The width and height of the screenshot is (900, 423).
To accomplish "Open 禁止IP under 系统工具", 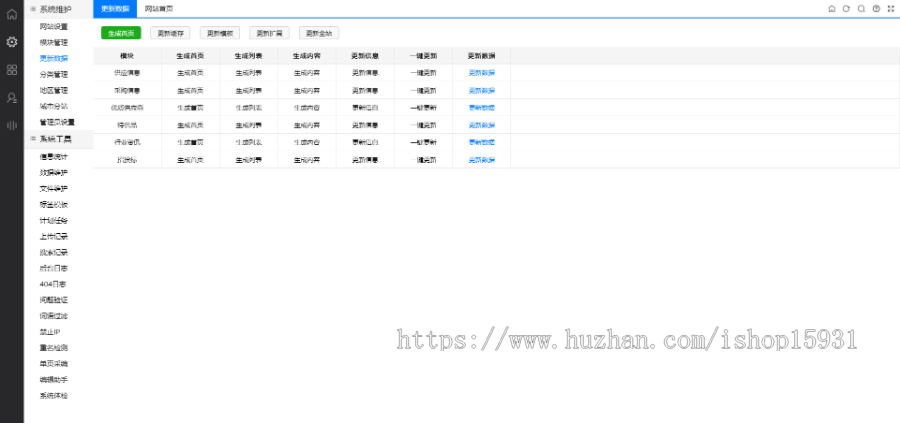I will [x=51, y=332].
